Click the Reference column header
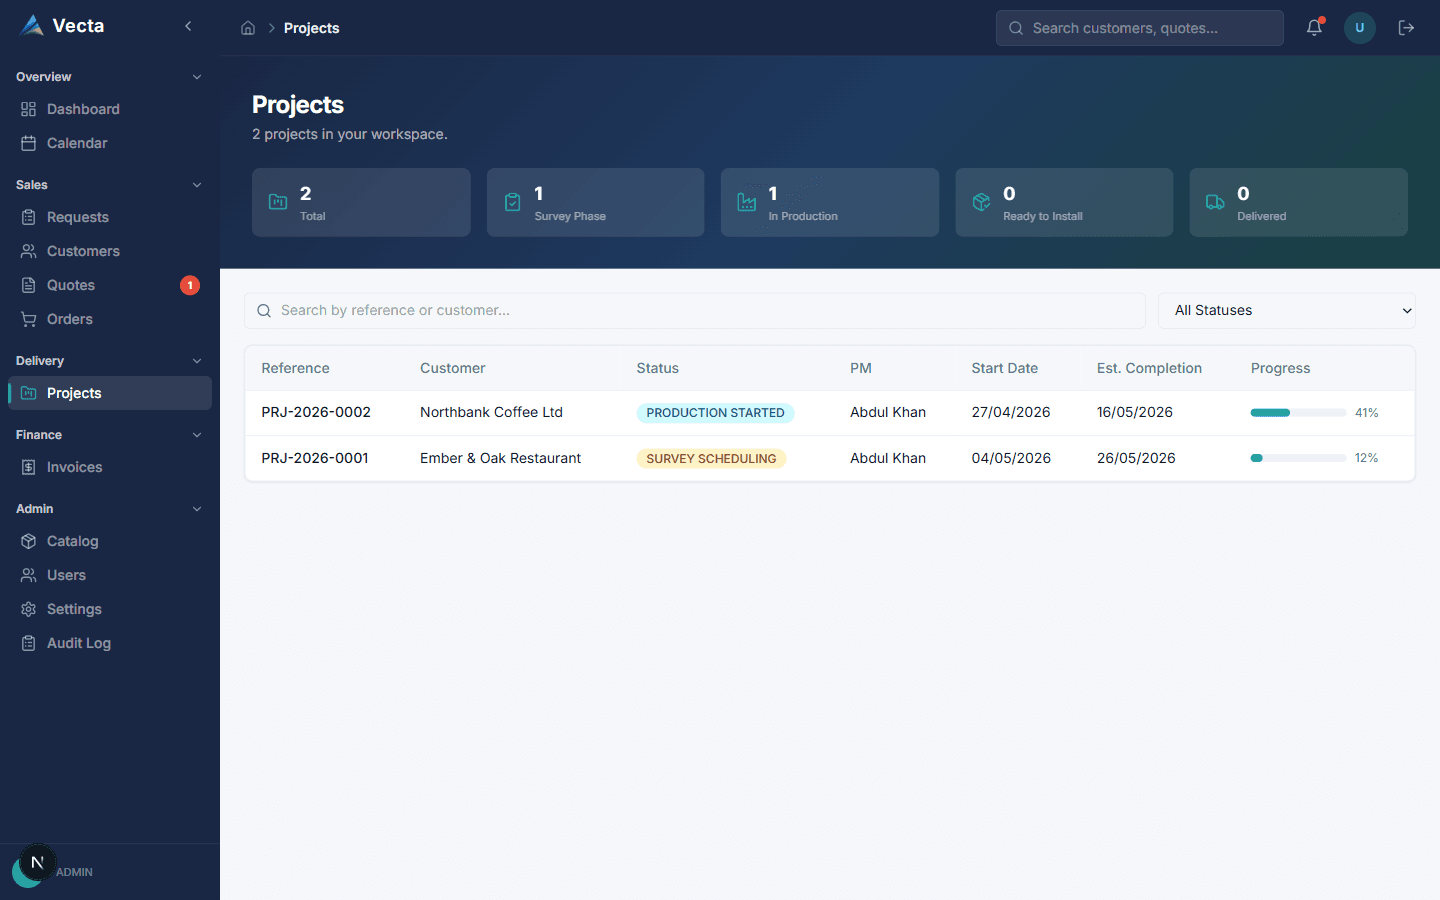 tap(295, 368)
